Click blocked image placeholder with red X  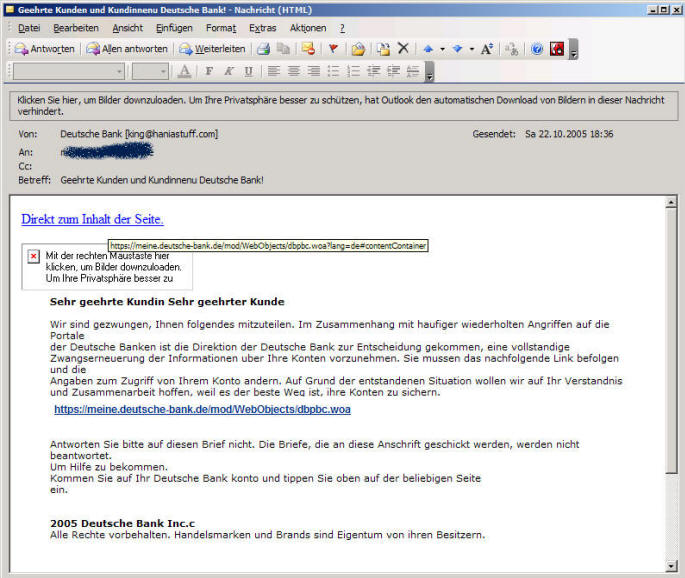tap(107, 267)
